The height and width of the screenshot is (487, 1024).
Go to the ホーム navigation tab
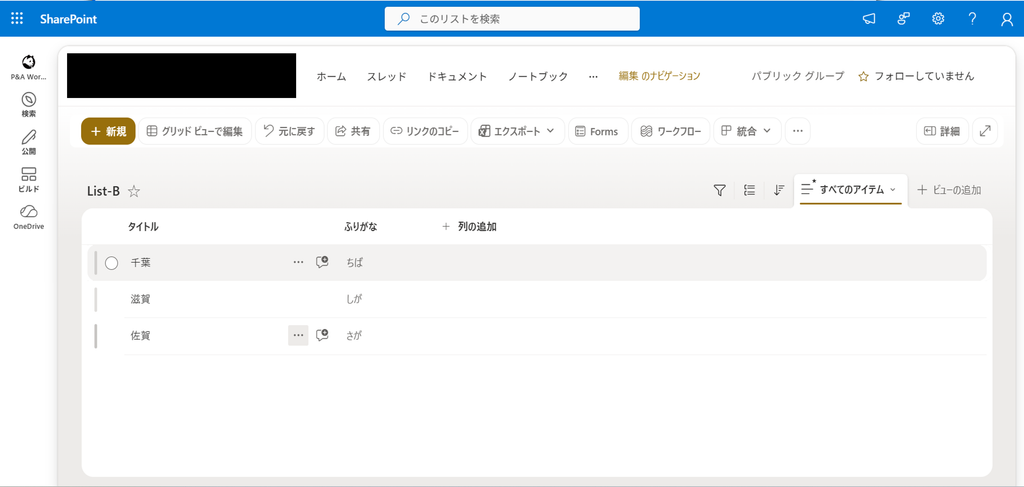pyautogui.click(x=332, y=76)
